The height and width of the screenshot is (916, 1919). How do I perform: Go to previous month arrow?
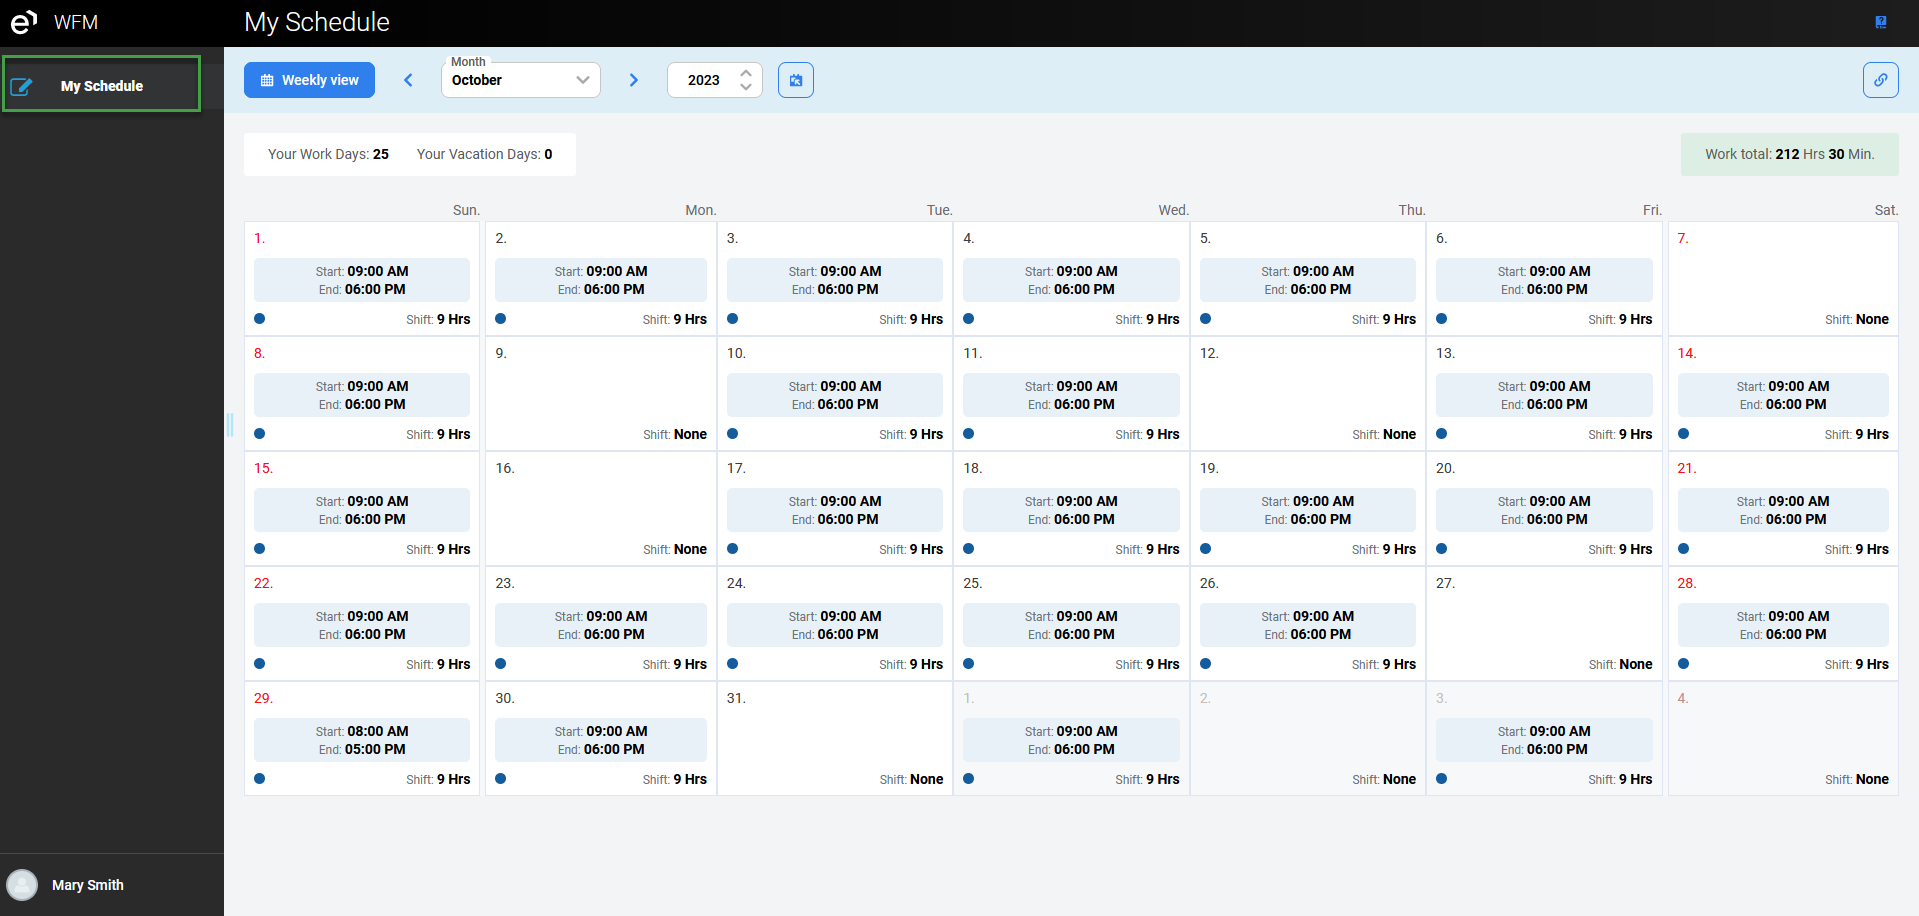tap(408, 80)
